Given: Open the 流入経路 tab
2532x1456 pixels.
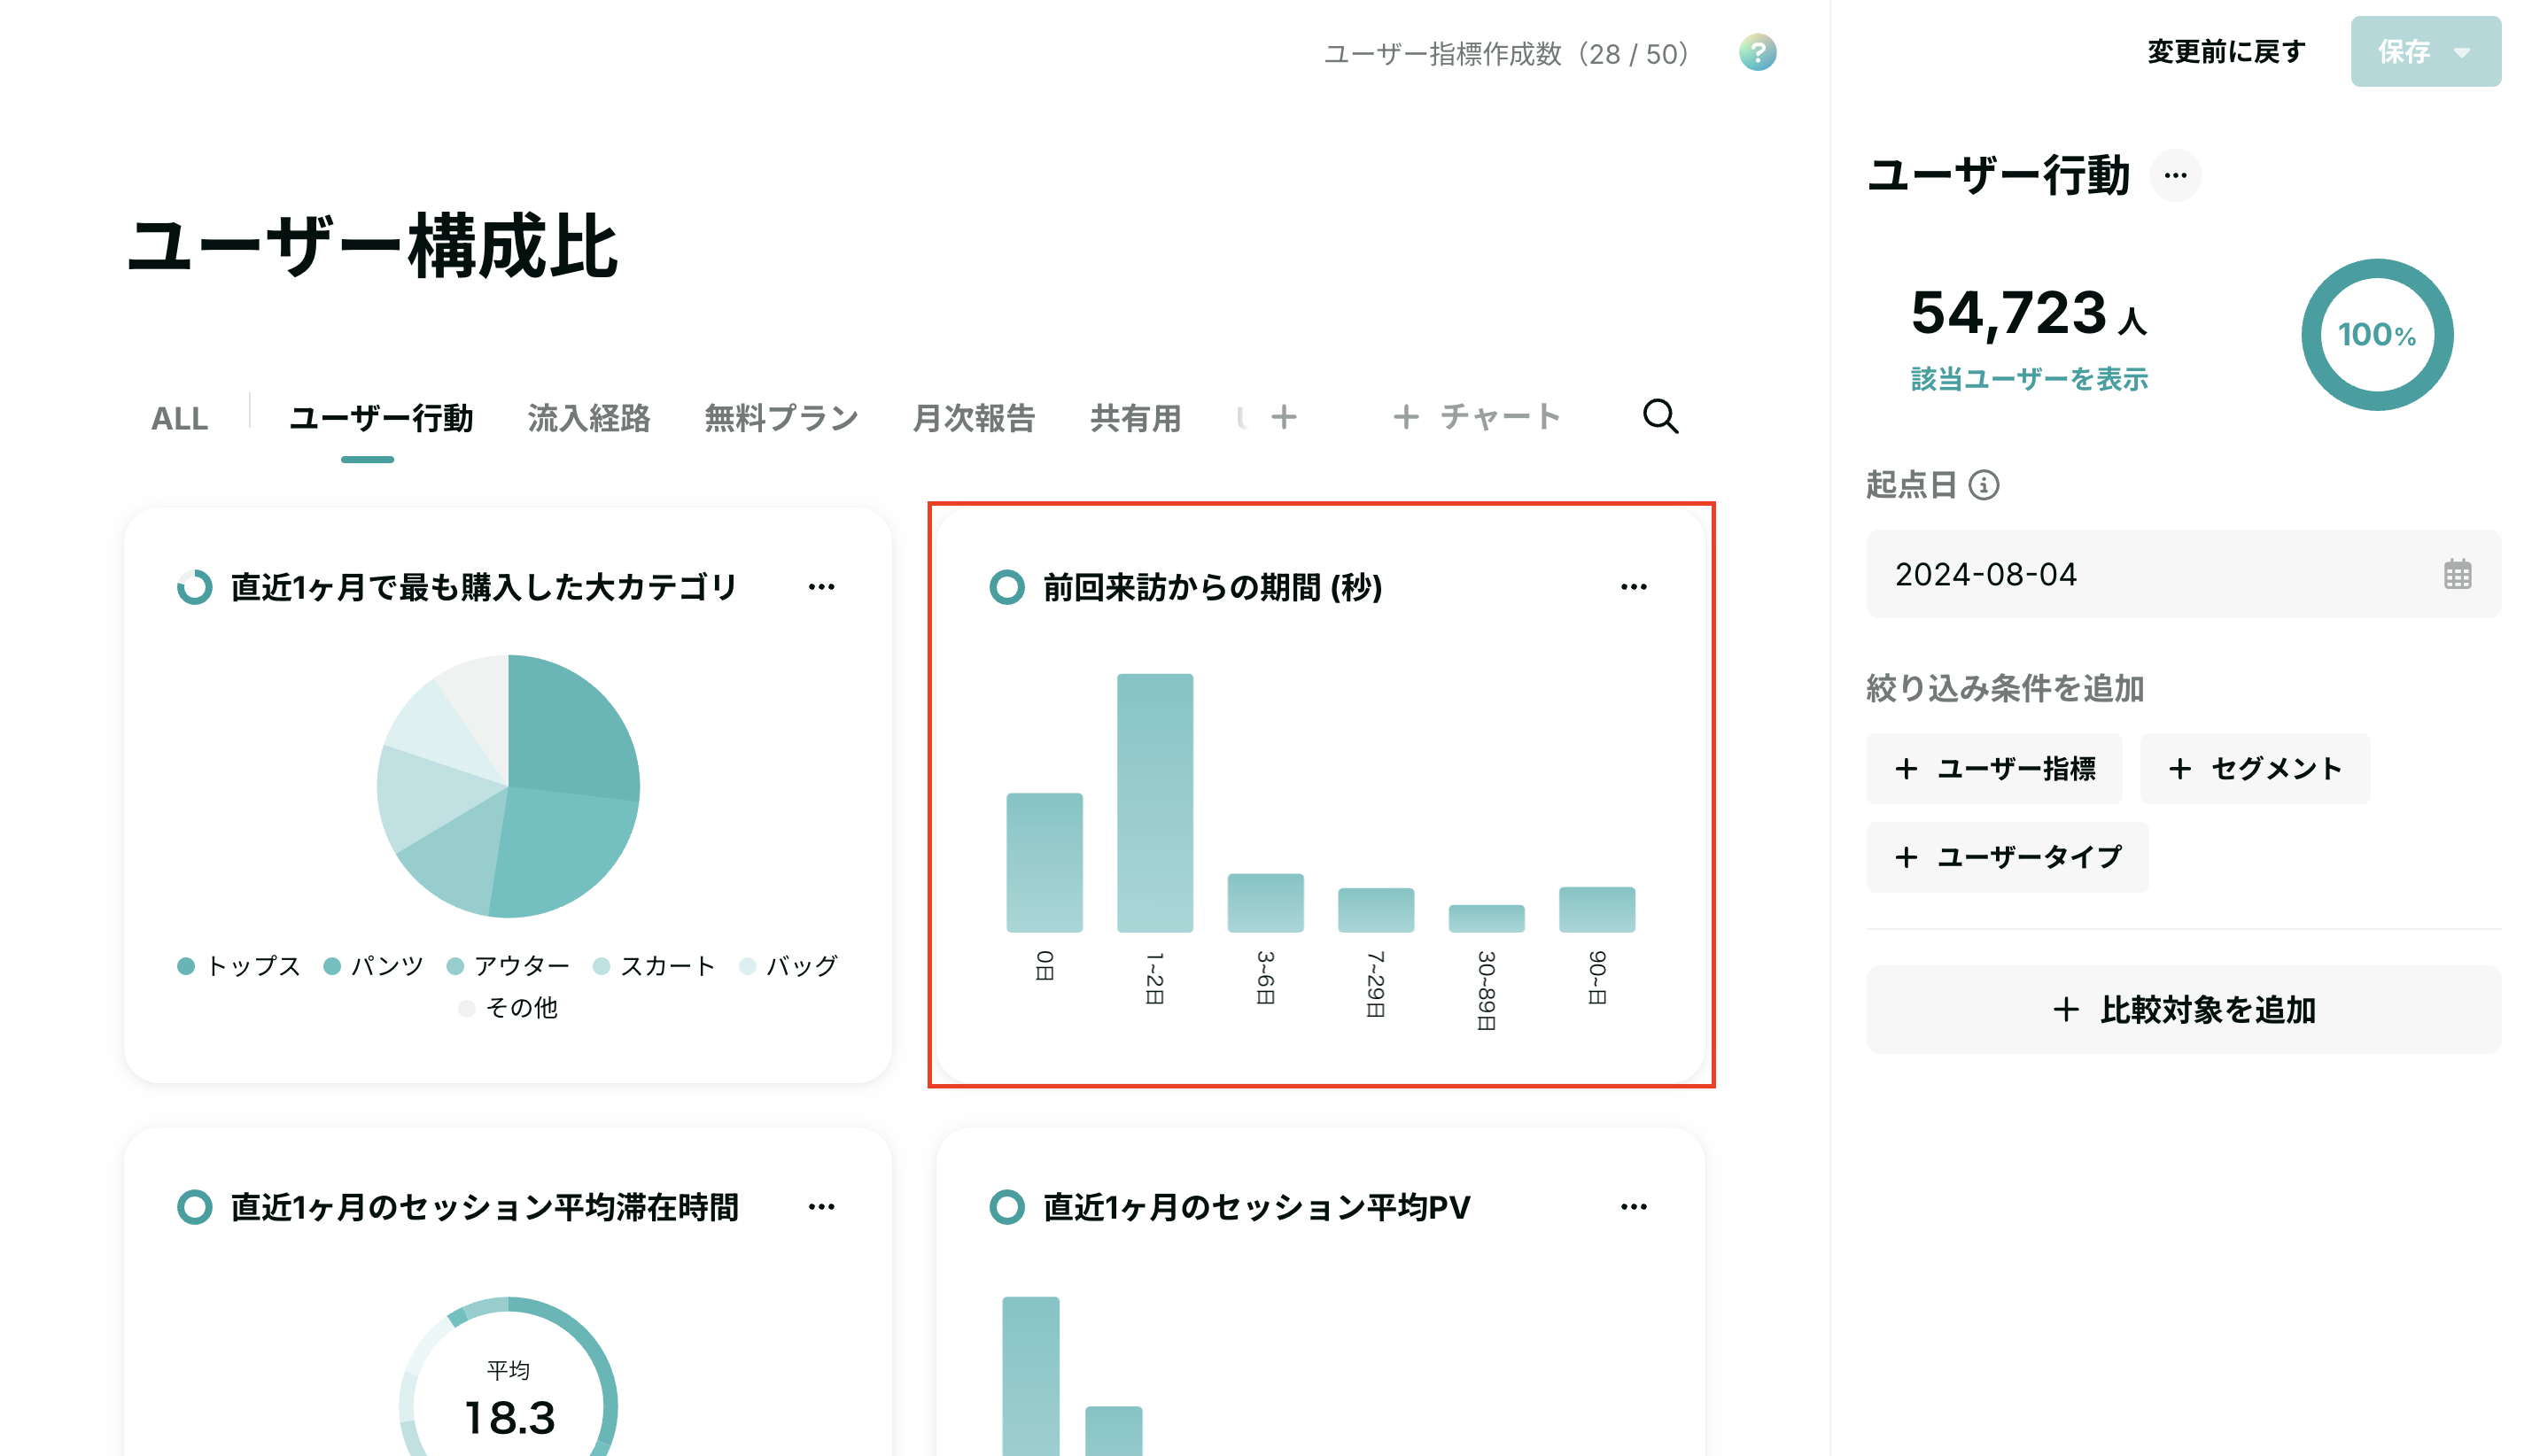Looking at the screenshot, I should [588, 418].
